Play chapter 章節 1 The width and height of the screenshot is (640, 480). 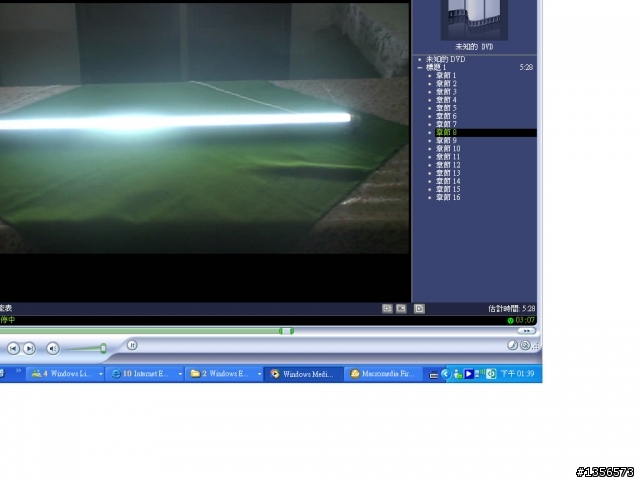coord(446,76)
